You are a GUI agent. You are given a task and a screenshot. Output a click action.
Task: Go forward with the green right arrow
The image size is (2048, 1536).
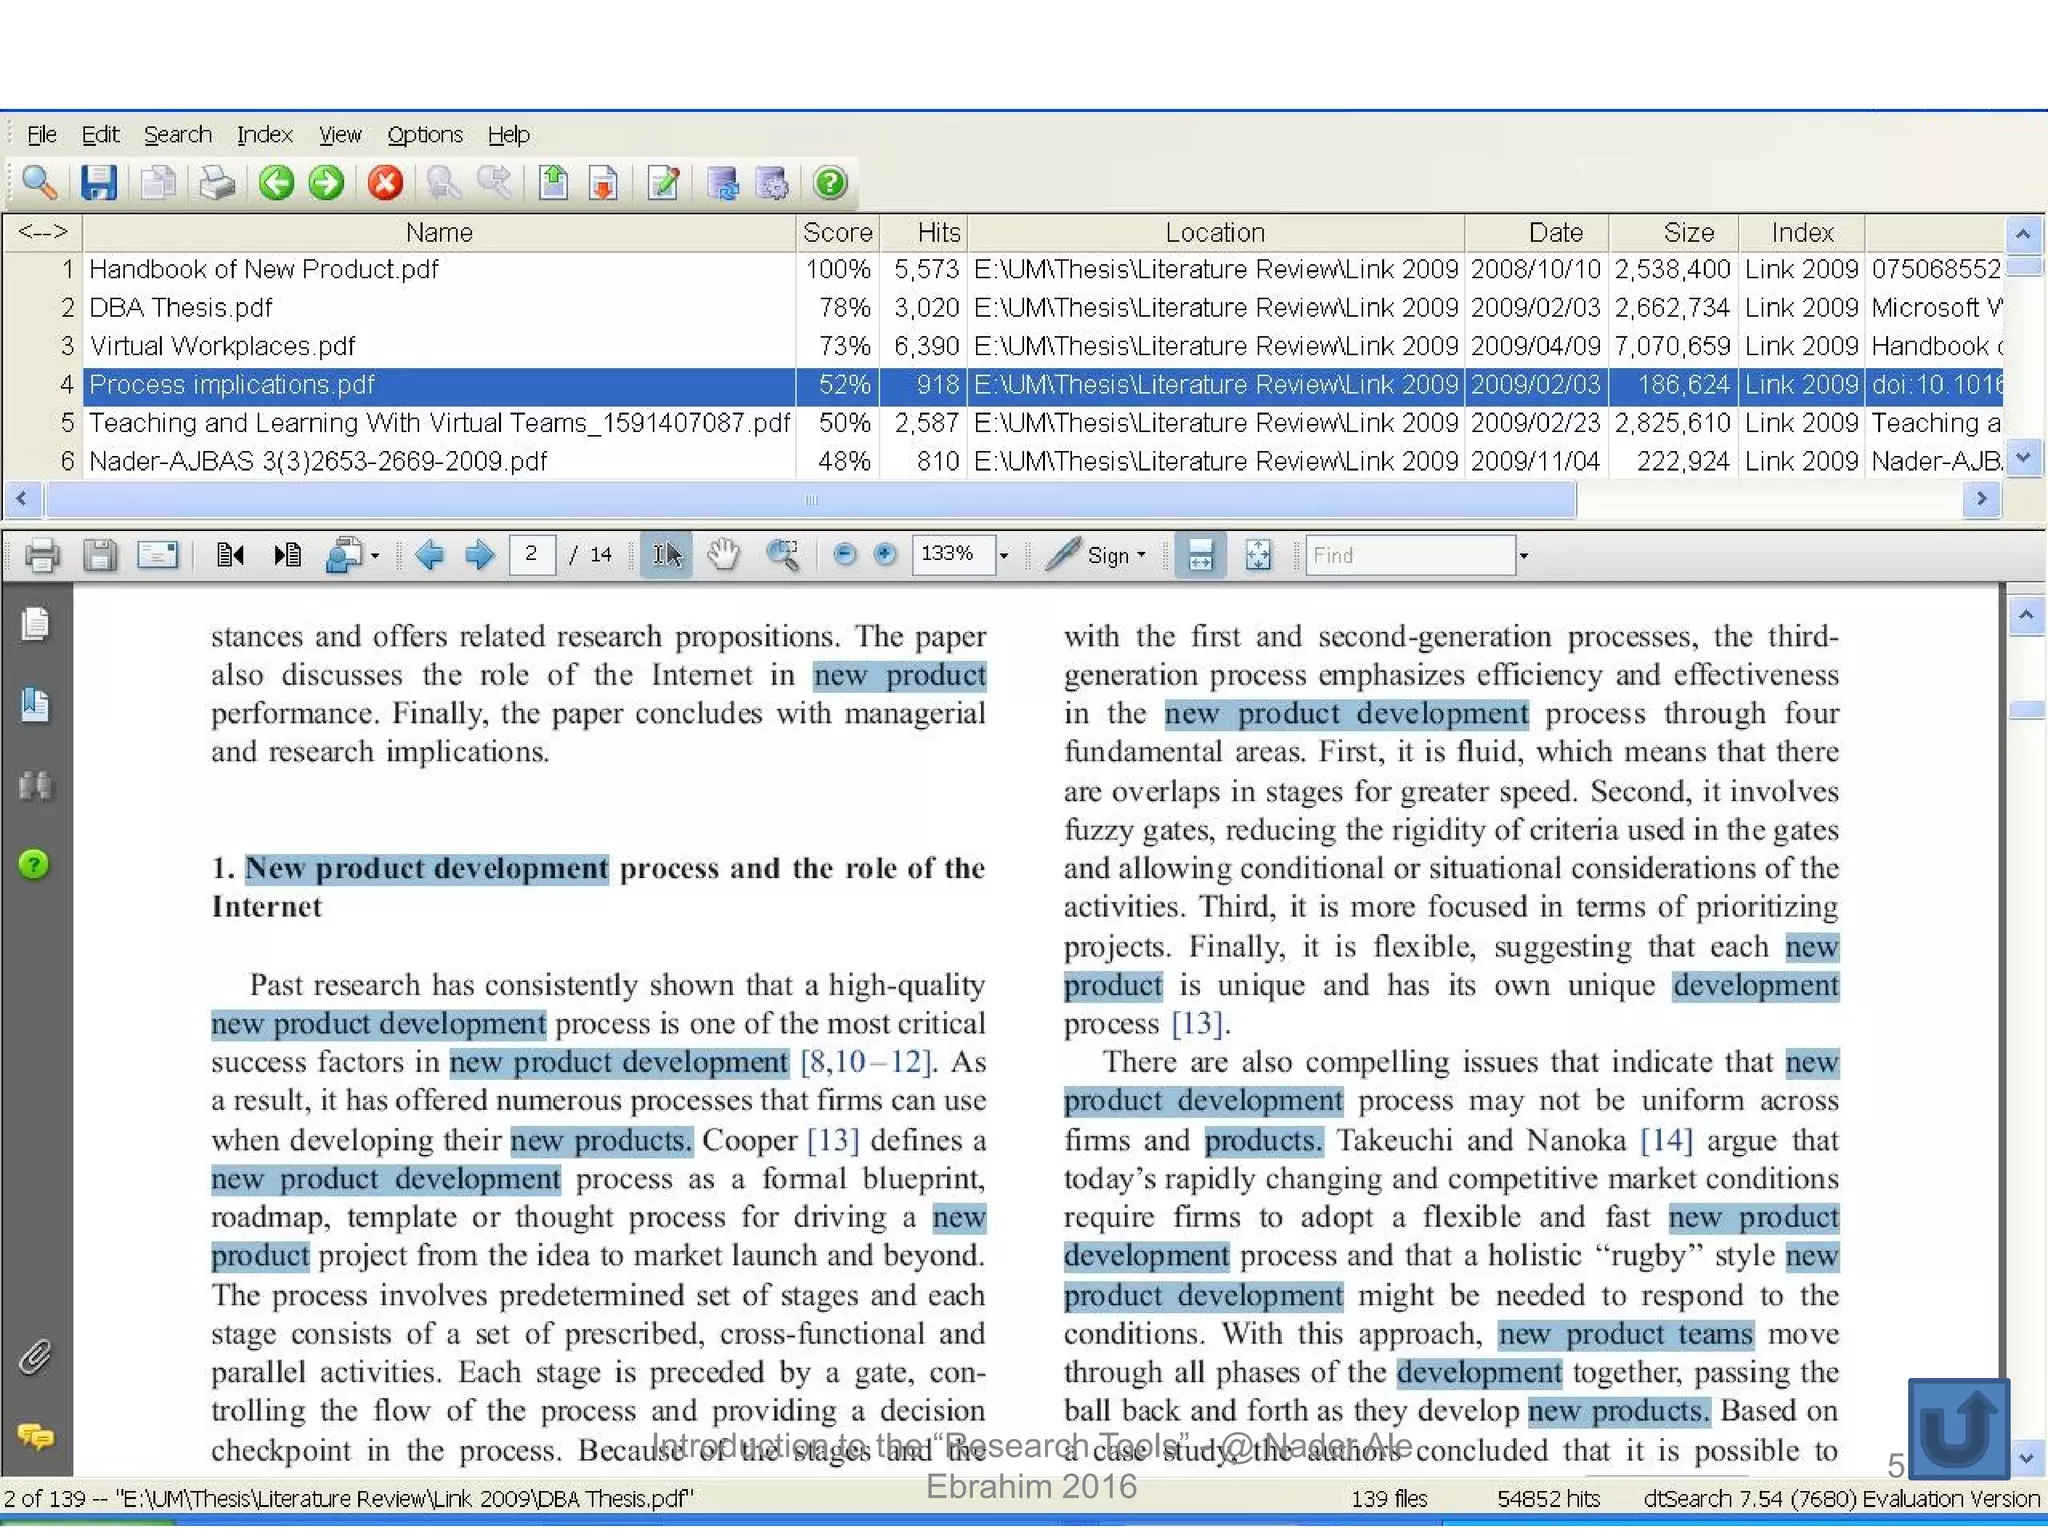(326, 183)
